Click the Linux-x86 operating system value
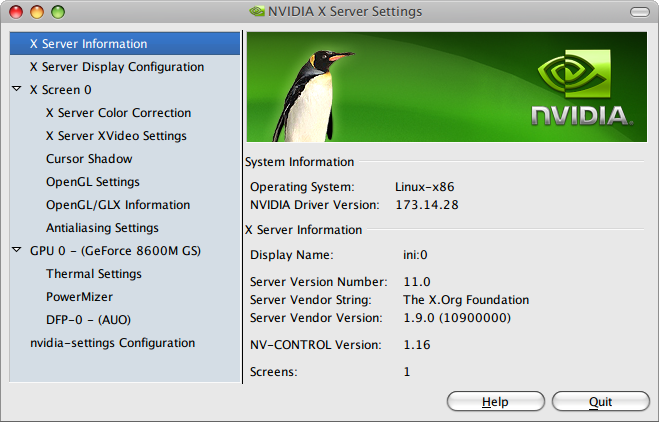 coord(424,187)
